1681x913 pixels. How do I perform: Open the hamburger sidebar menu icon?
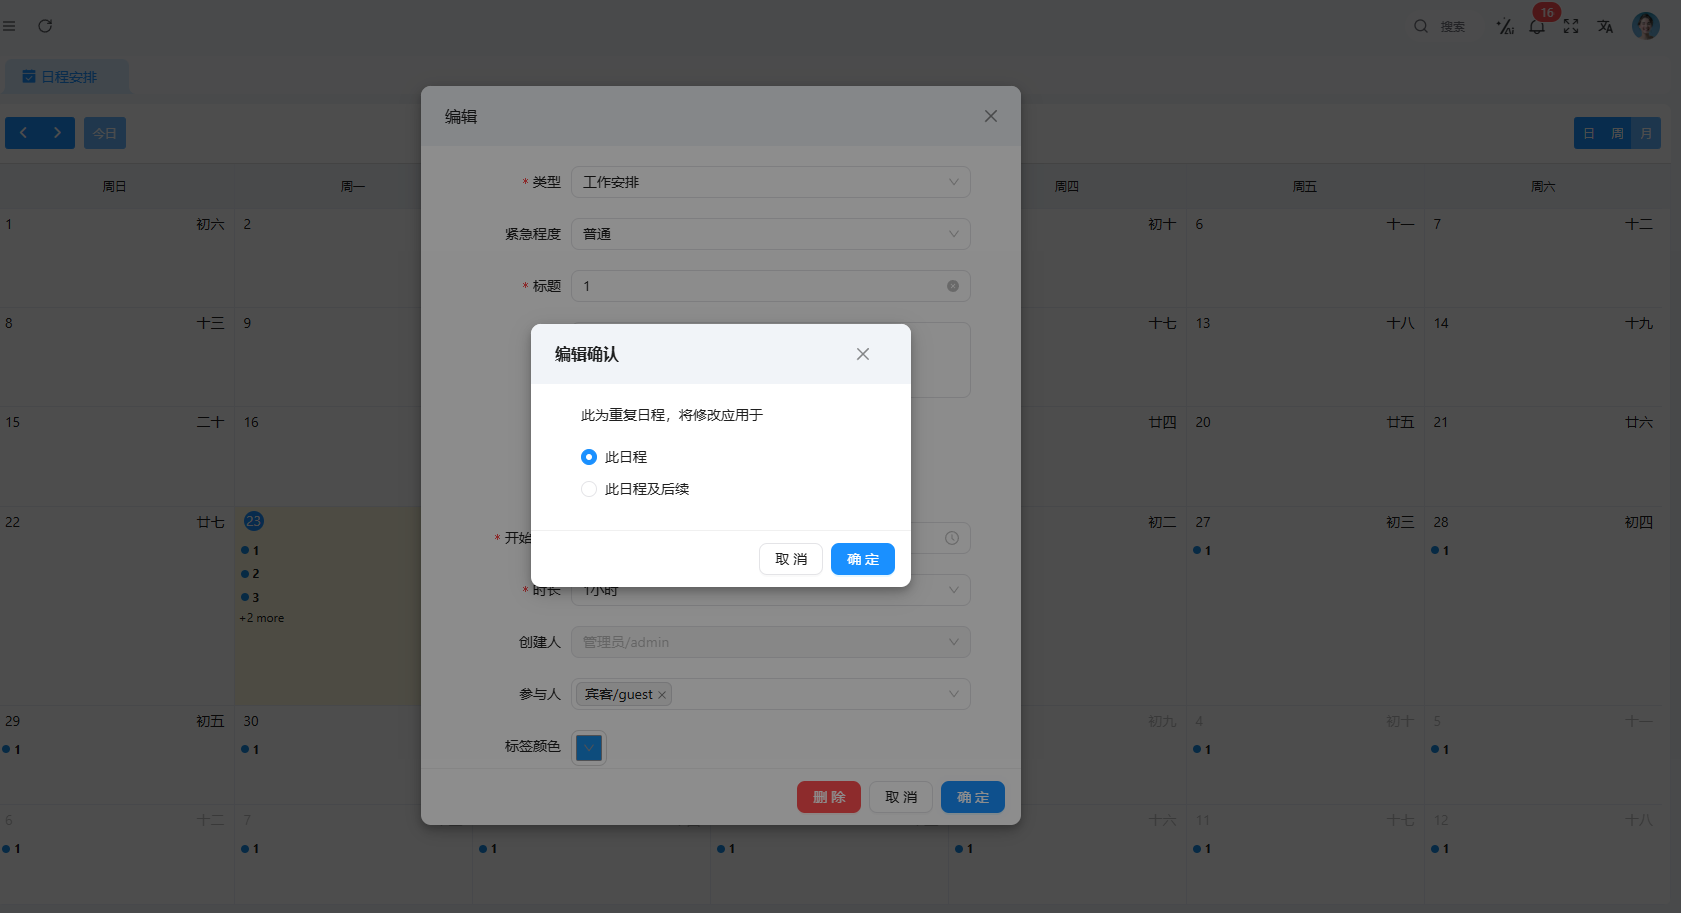click(x=9, y=26)
